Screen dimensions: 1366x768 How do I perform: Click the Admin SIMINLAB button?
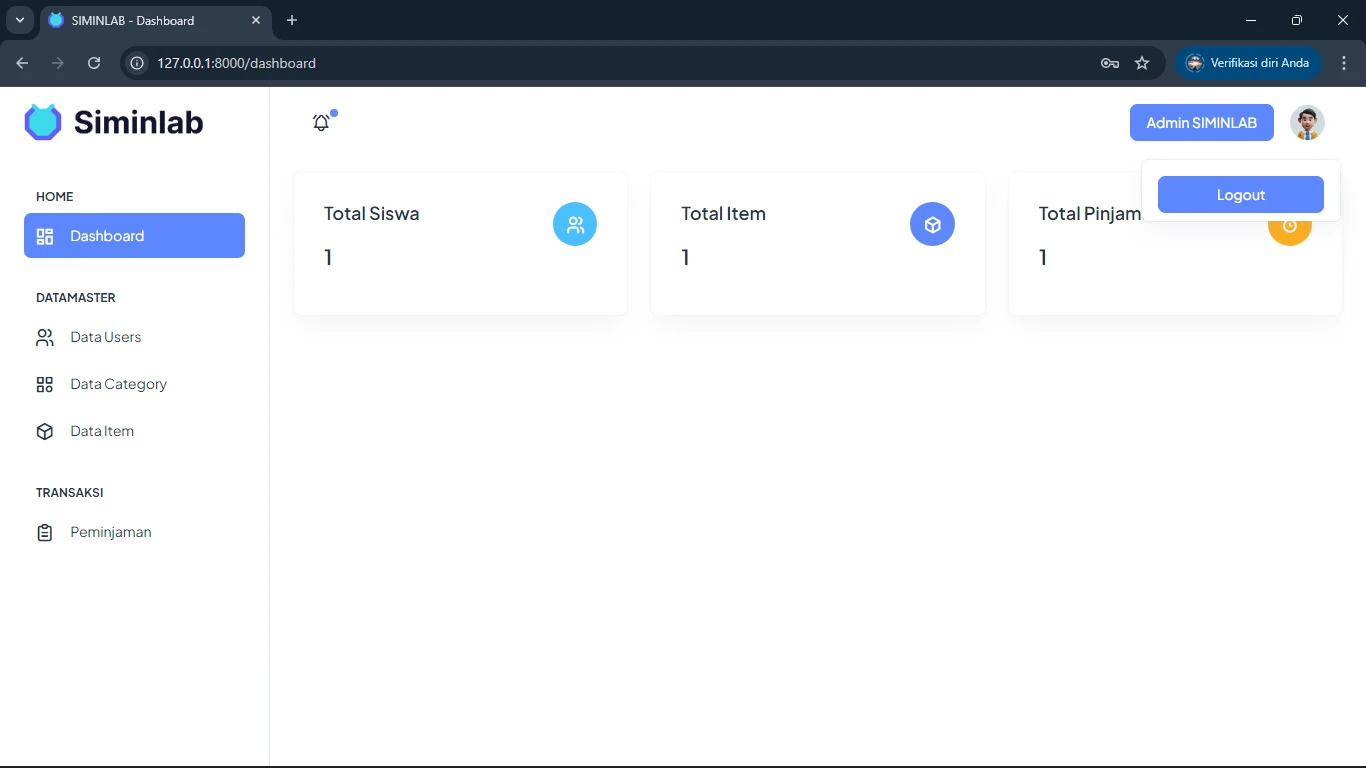coord(1201,123)
